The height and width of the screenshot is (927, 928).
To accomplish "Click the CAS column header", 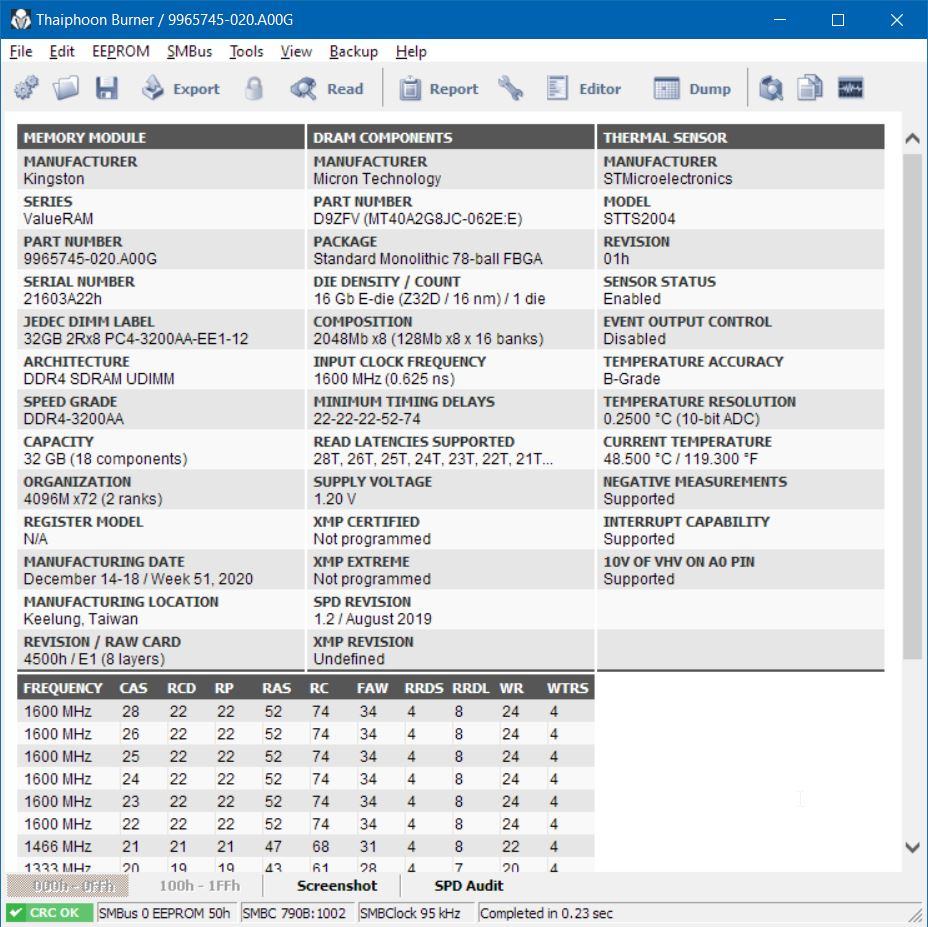I will tap(133, 688).
